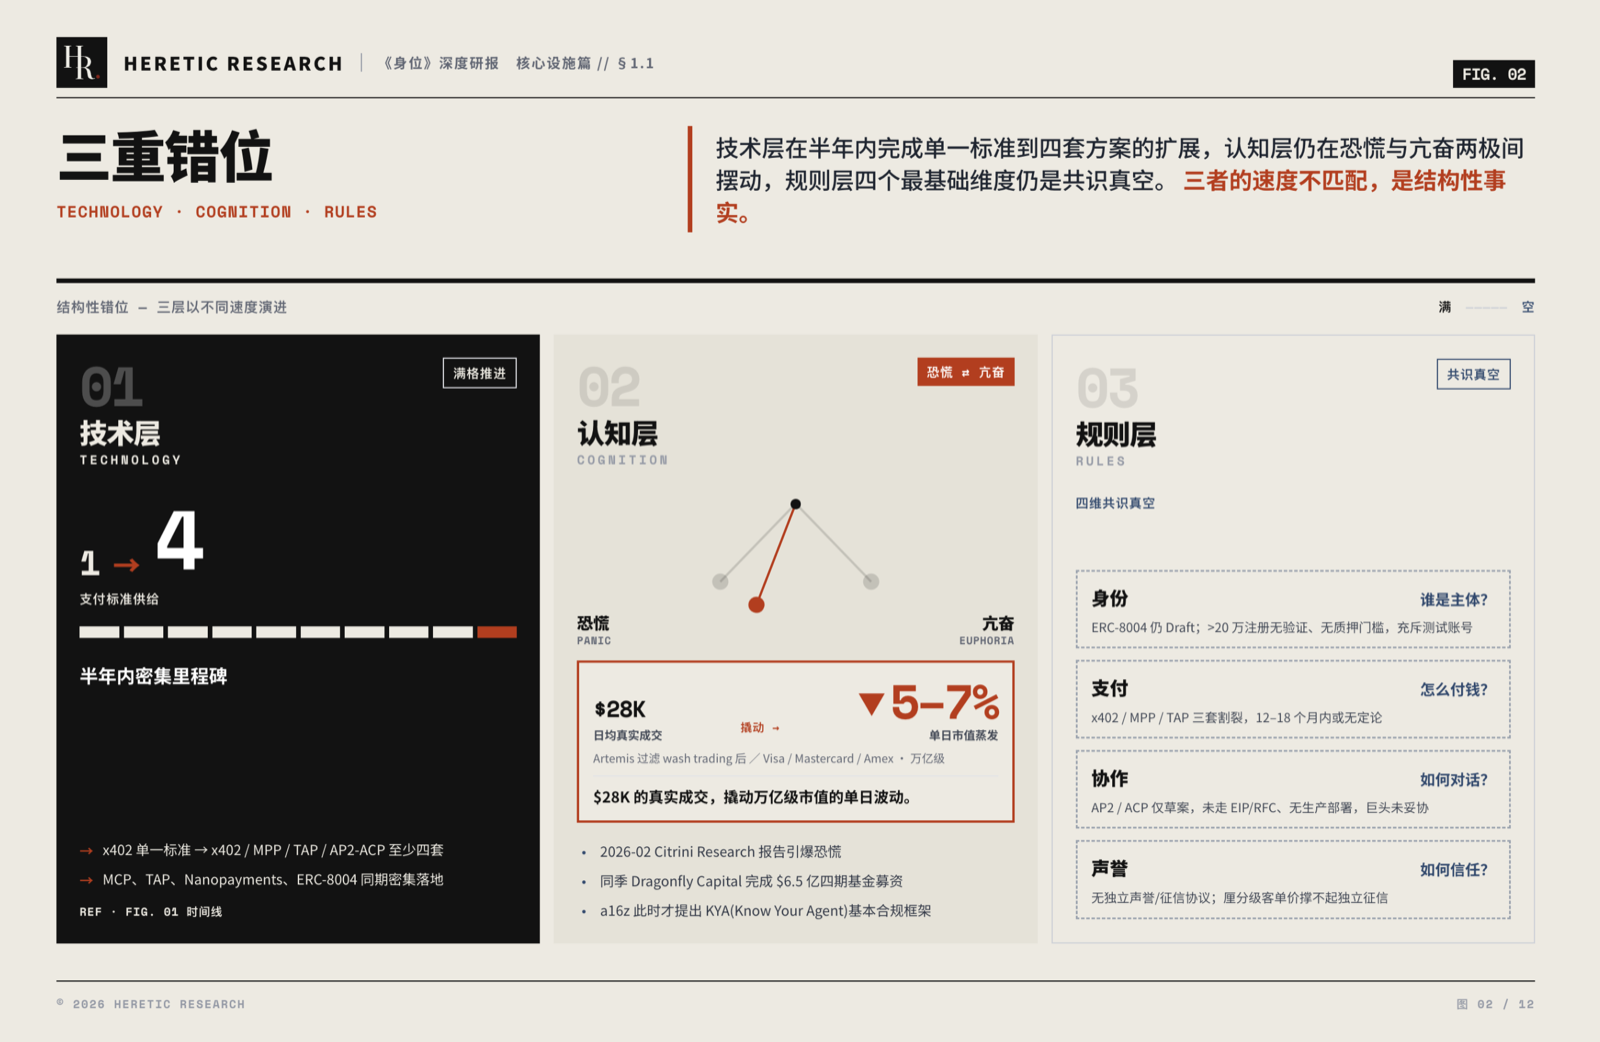This screenshot has height=1042, width=1600.
Task: Click the large 03 numeral
Action: coord(1107,389)
